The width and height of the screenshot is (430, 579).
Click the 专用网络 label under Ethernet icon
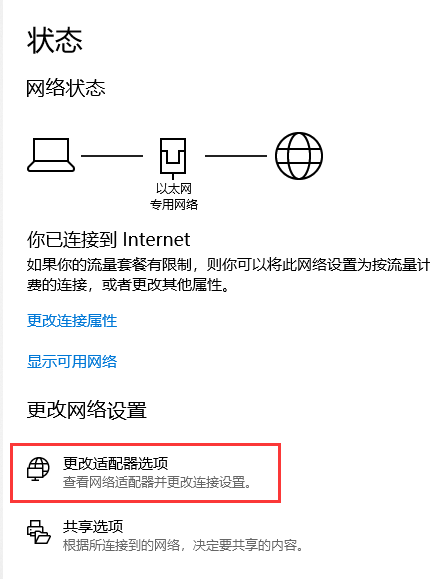[174, 204]
